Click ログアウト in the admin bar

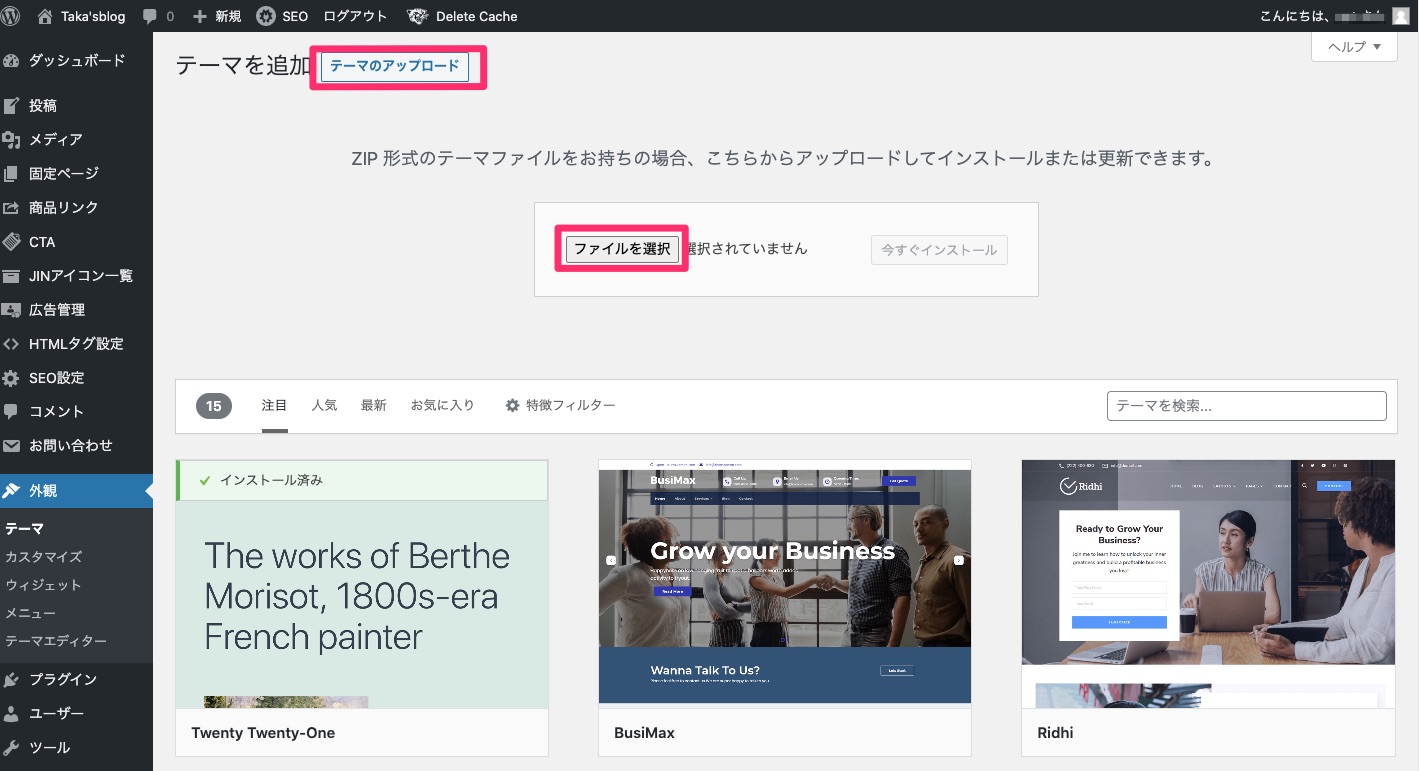[x=355, y=16]
